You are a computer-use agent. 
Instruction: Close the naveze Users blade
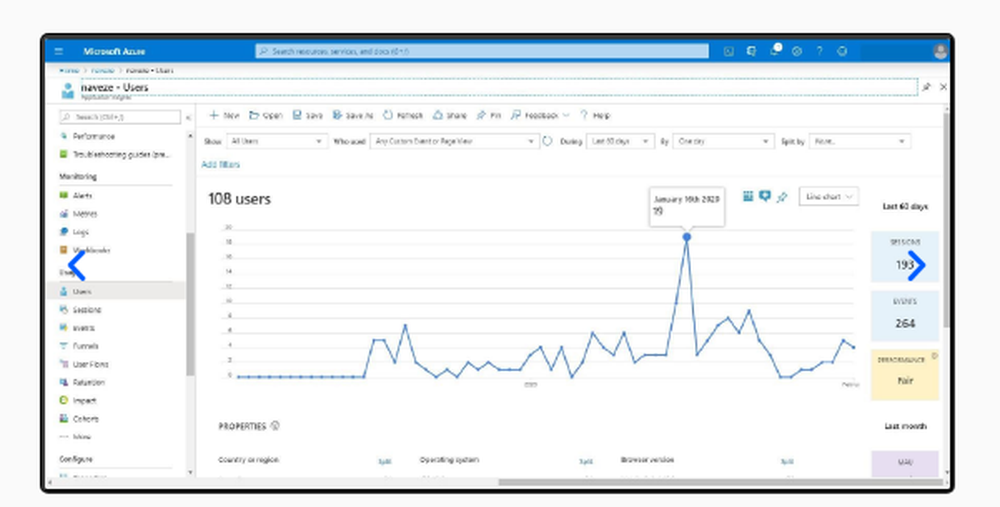[943, 87]
